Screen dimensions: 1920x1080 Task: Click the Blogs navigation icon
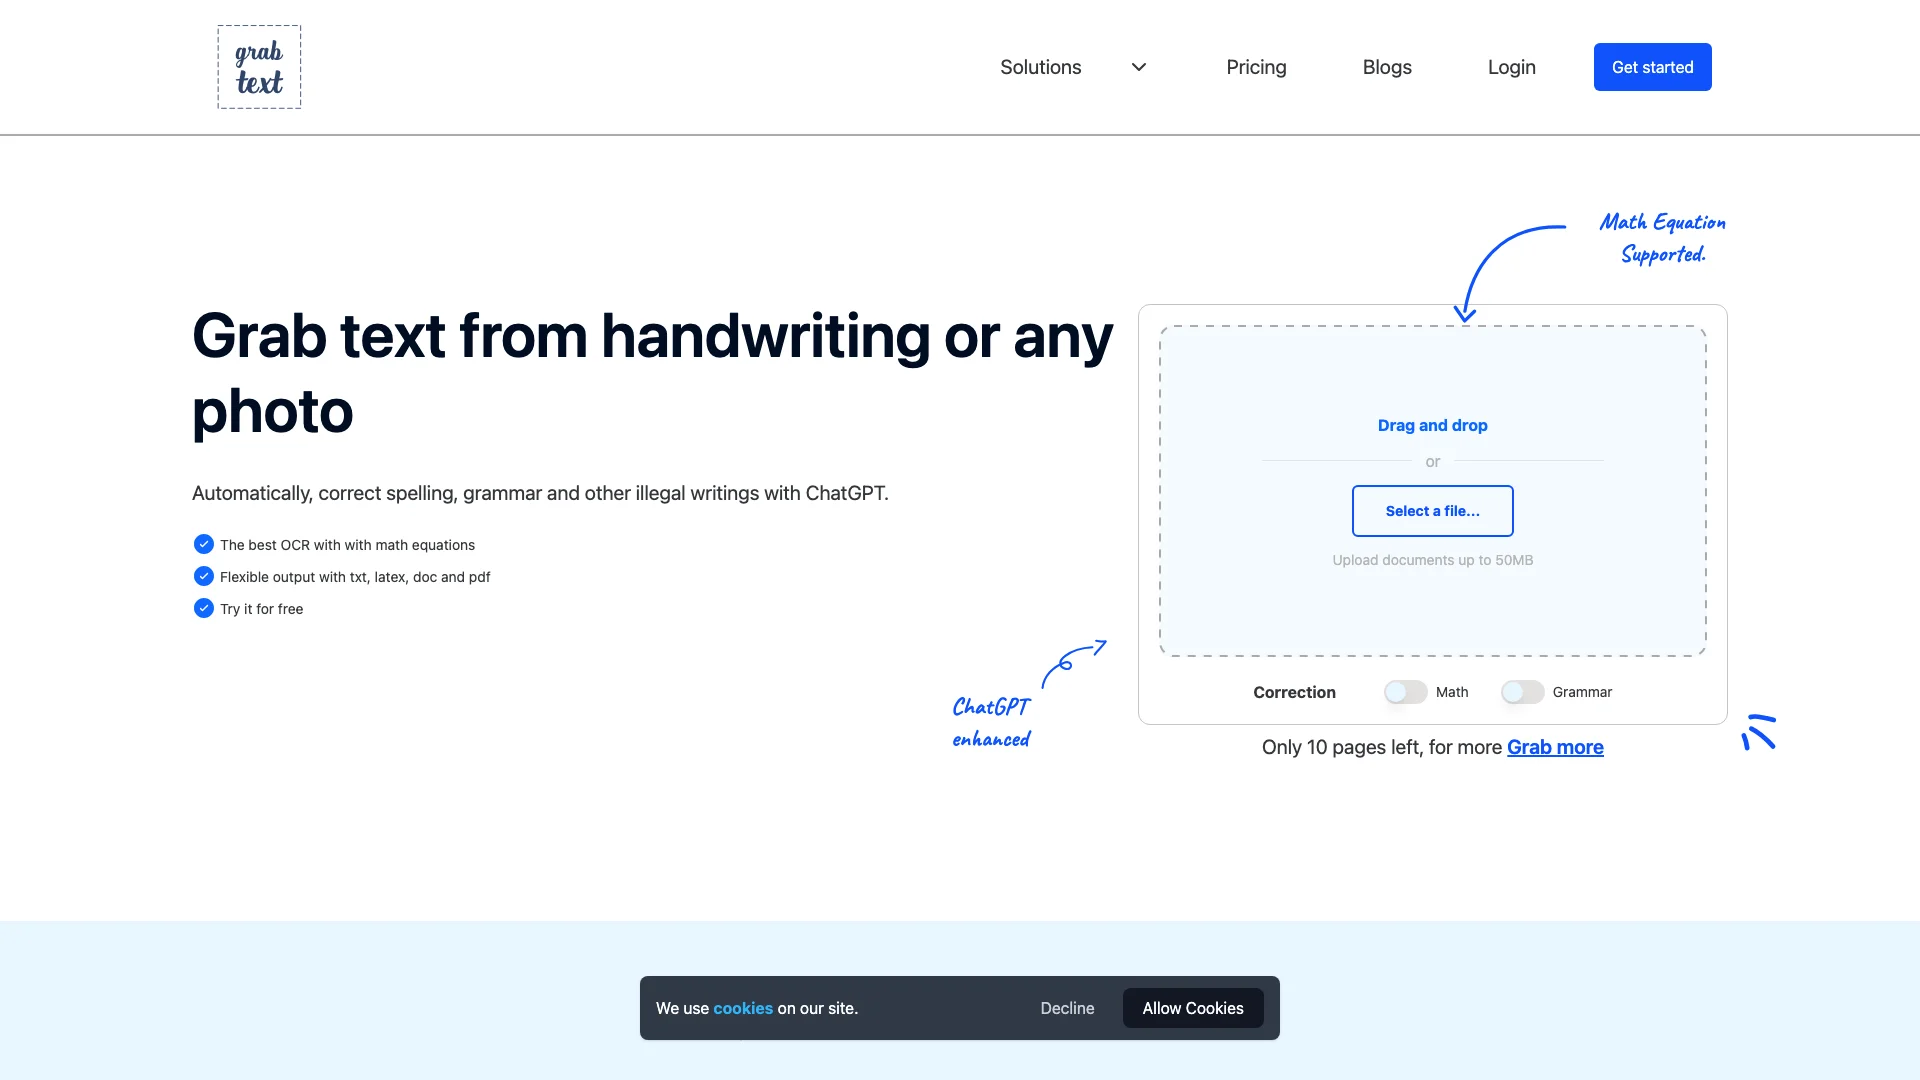pyautogui.click(x=1387, y=67)
